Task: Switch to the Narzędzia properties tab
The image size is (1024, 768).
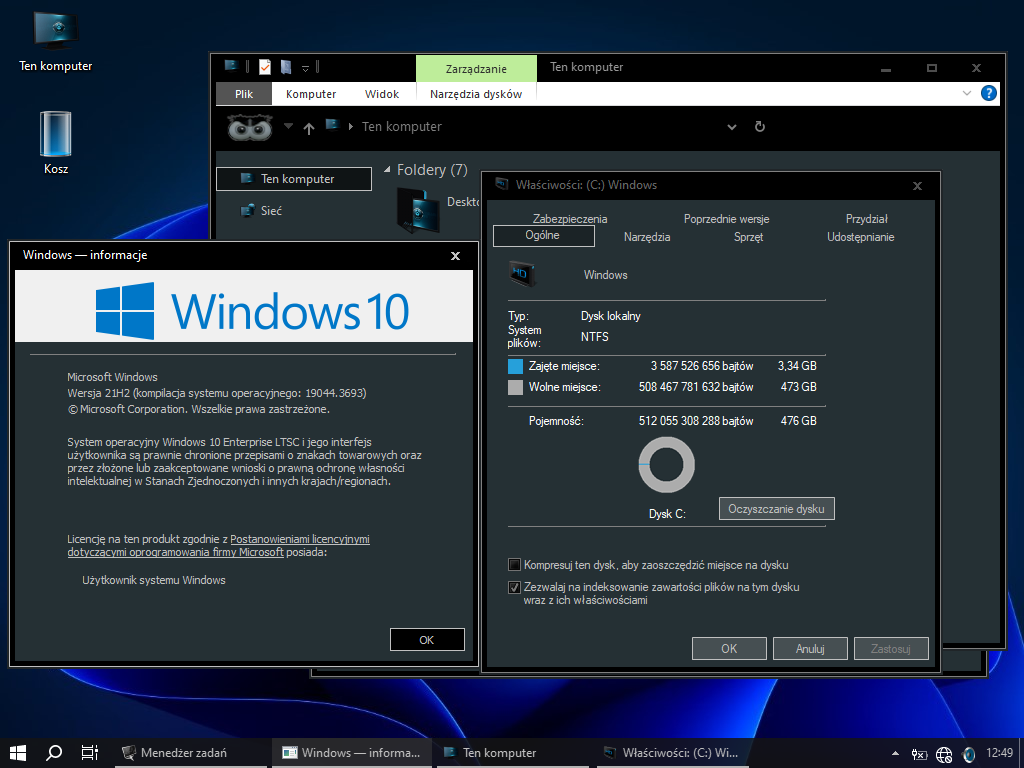Action: click(x=647, y=237)
